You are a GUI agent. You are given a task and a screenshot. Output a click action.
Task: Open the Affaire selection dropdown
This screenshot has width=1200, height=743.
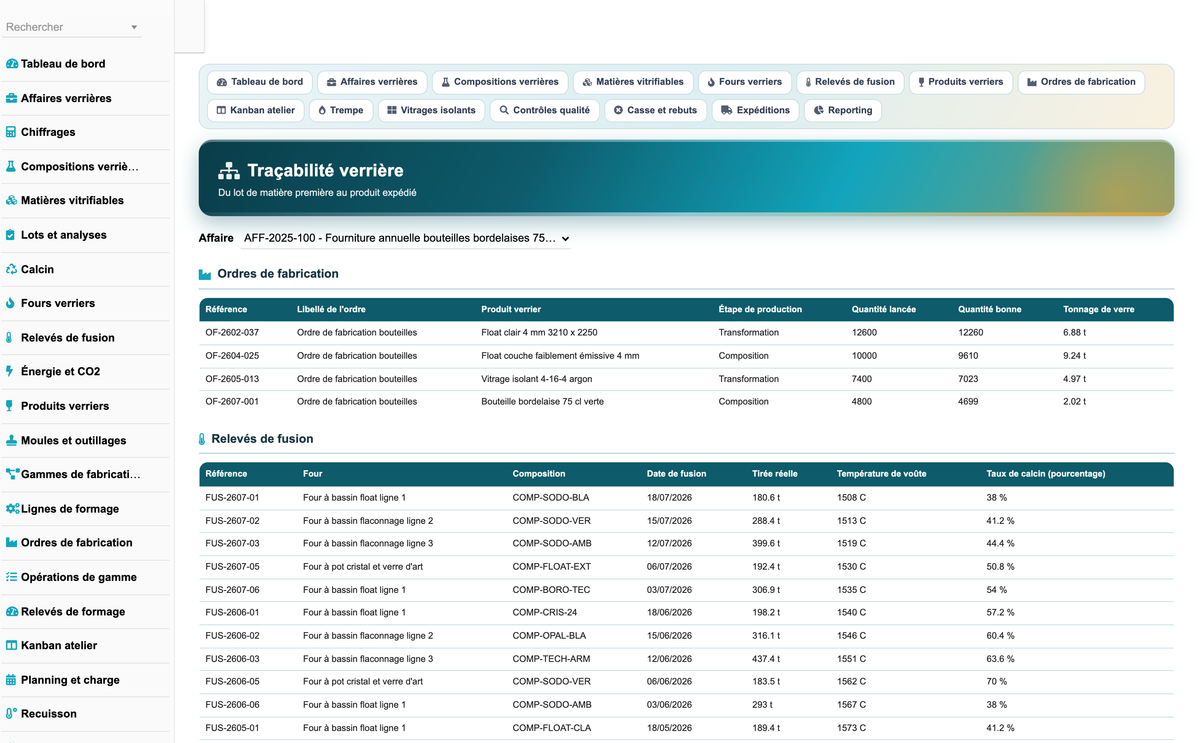[407, 239]
